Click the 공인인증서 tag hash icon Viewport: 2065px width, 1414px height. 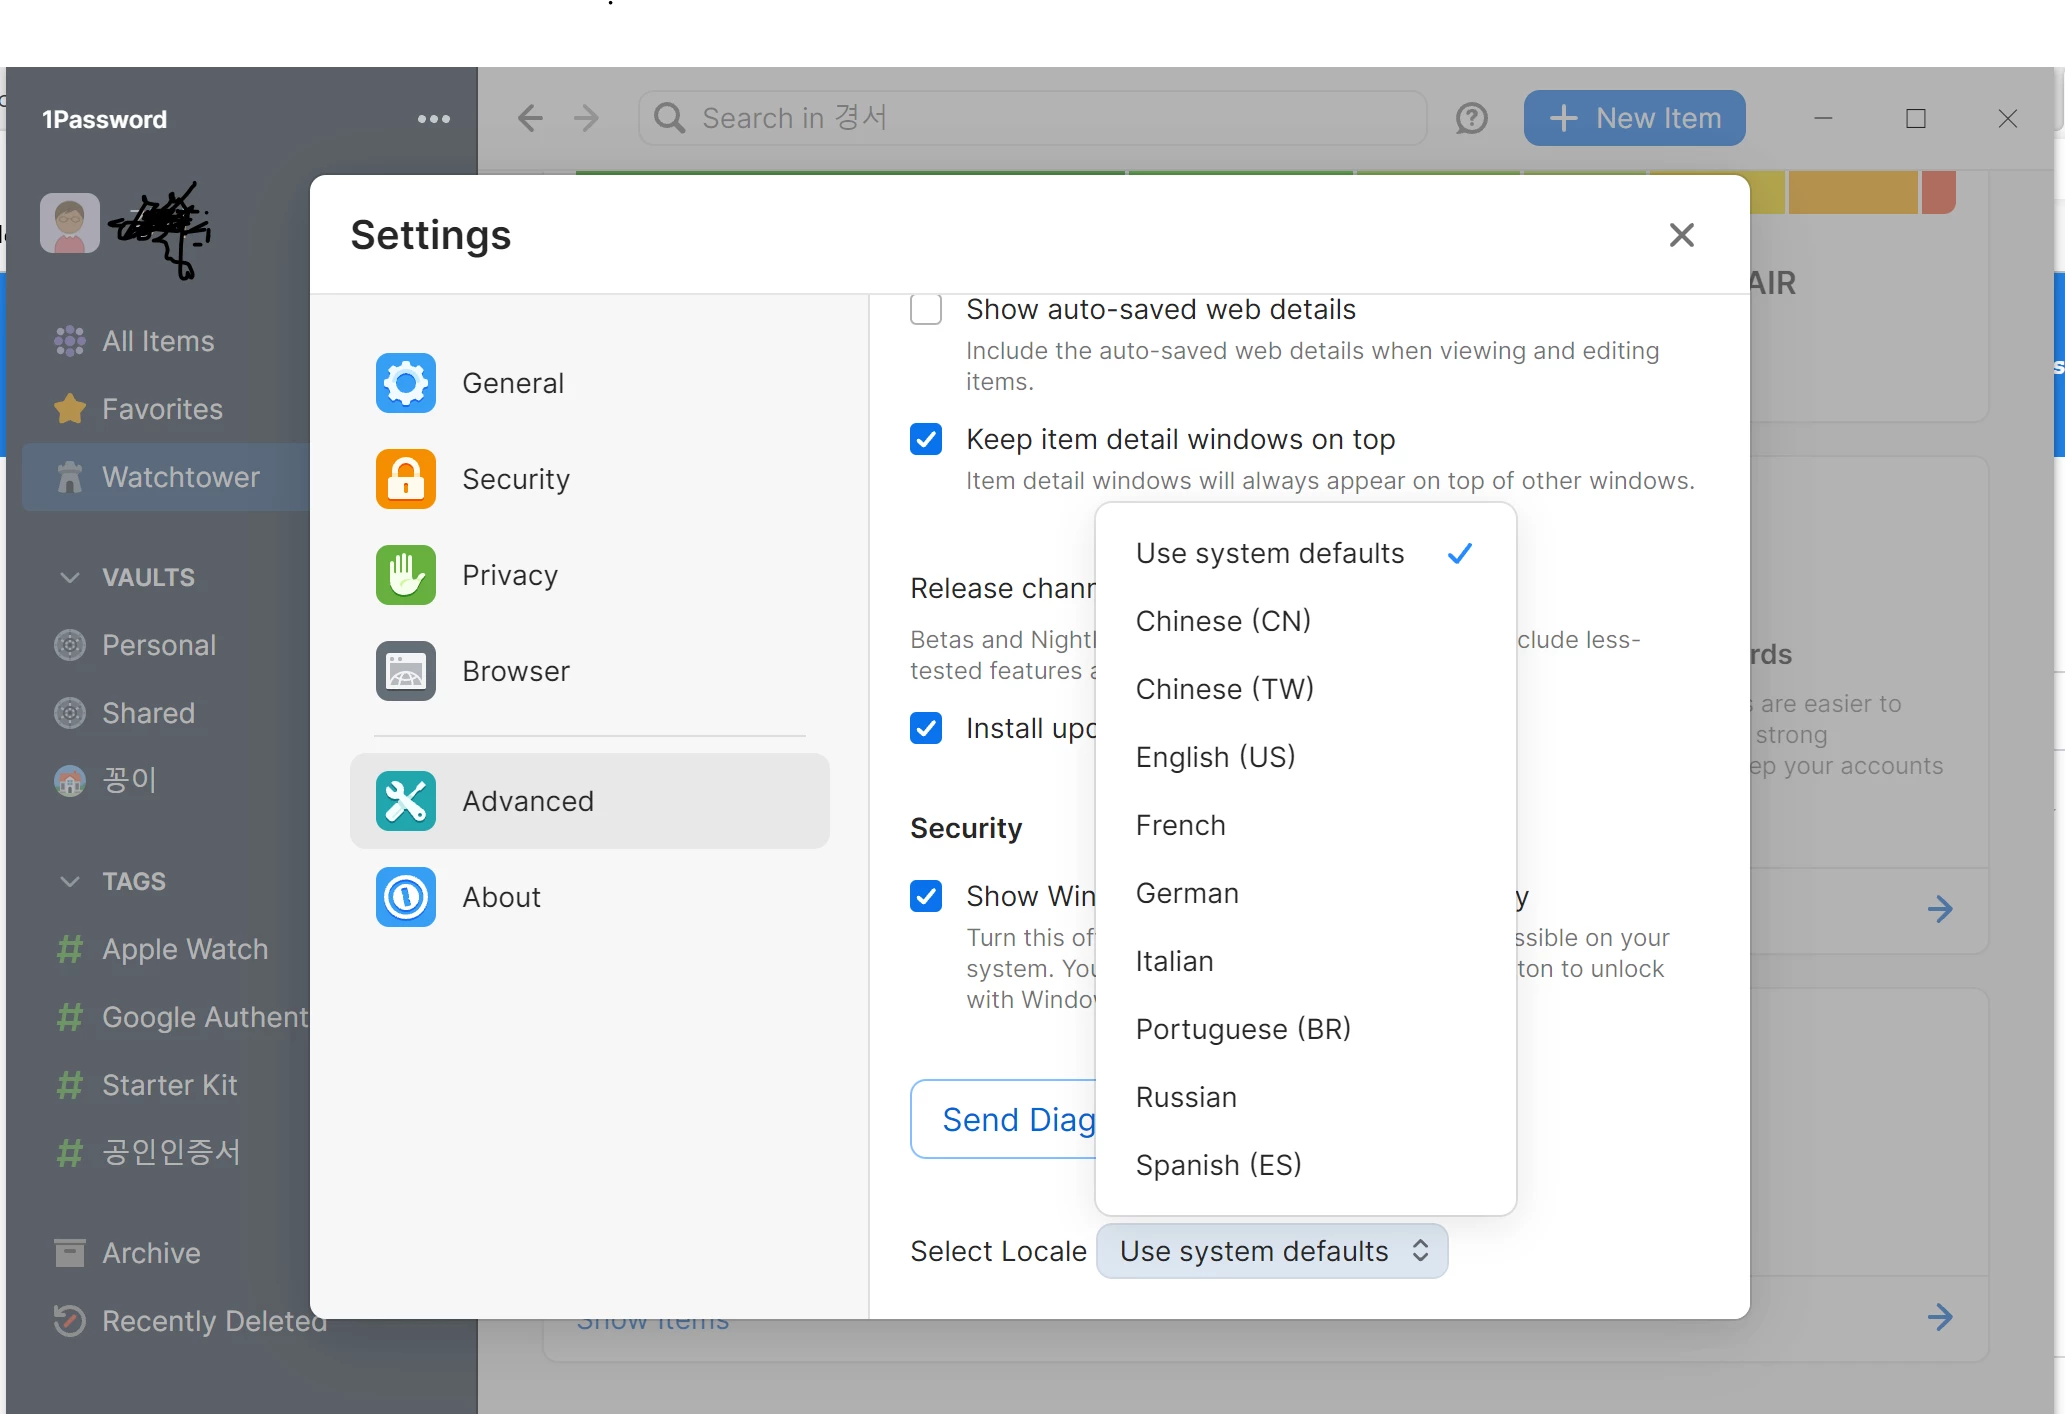click(70, 1153)
